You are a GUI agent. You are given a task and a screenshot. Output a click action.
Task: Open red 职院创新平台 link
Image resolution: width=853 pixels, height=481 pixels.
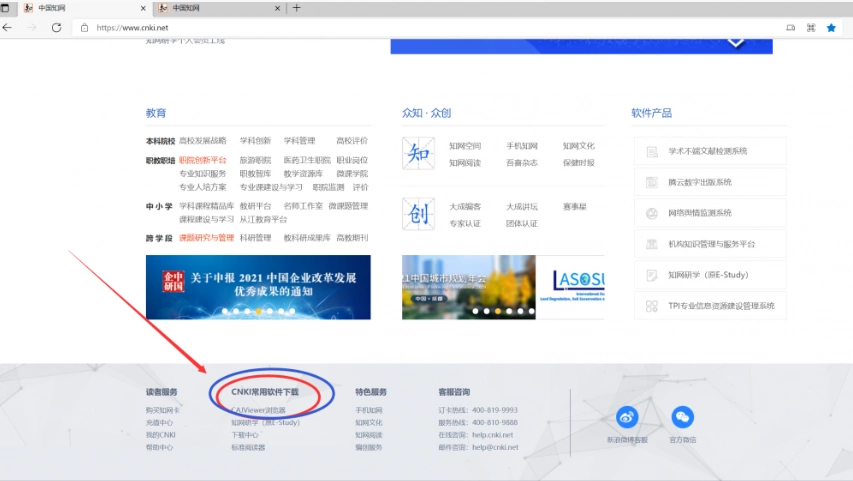[x=203, y=160]
